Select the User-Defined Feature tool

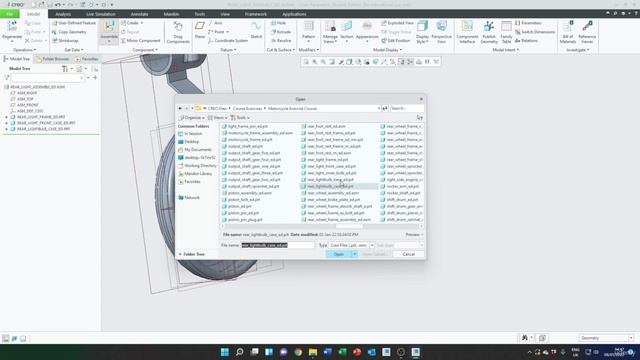coord(74,23)
